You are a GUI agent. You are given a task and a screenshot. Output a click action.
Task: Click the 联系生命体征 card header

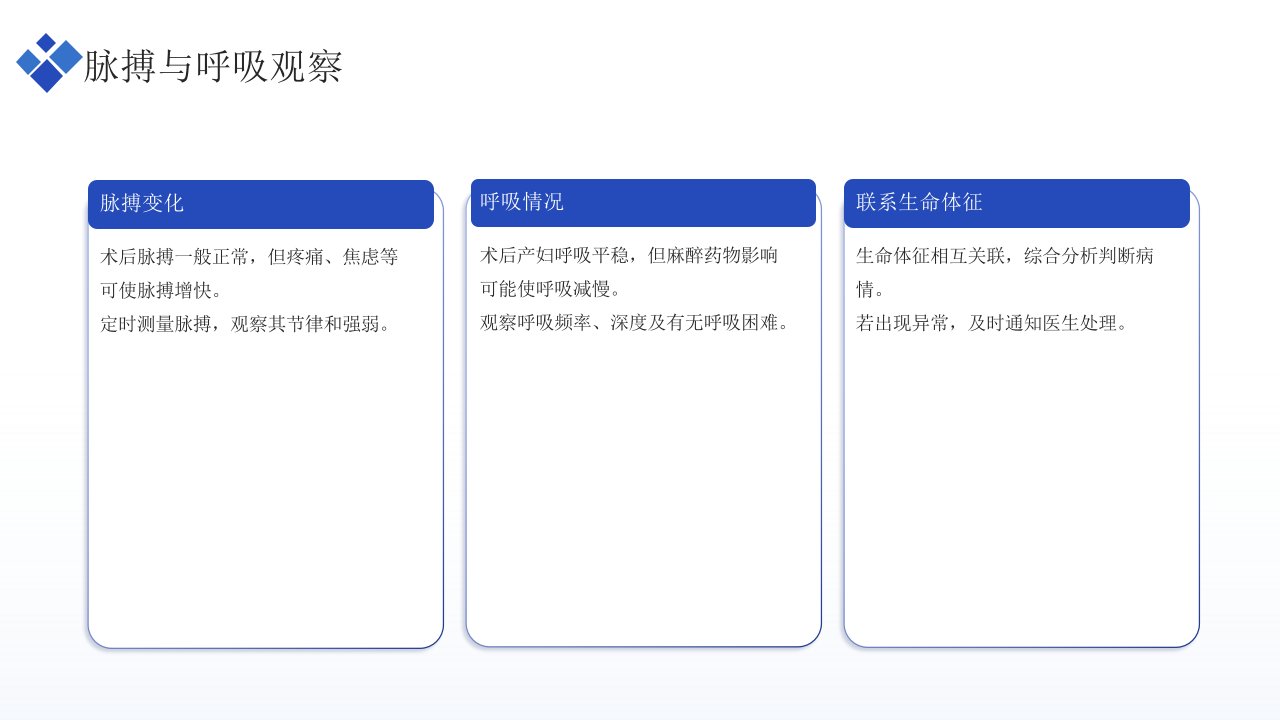point(1017,203)
